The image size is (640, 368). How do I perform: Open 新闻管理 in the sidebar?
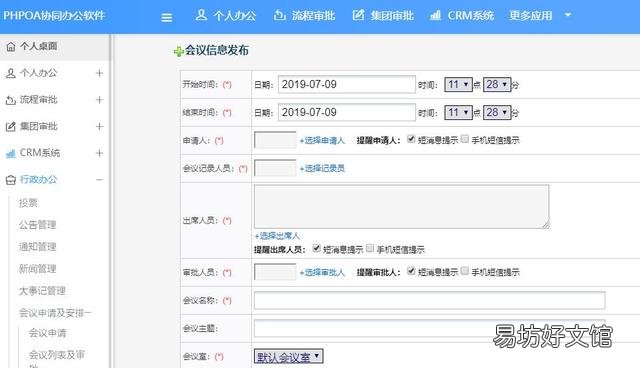[38, 269]
